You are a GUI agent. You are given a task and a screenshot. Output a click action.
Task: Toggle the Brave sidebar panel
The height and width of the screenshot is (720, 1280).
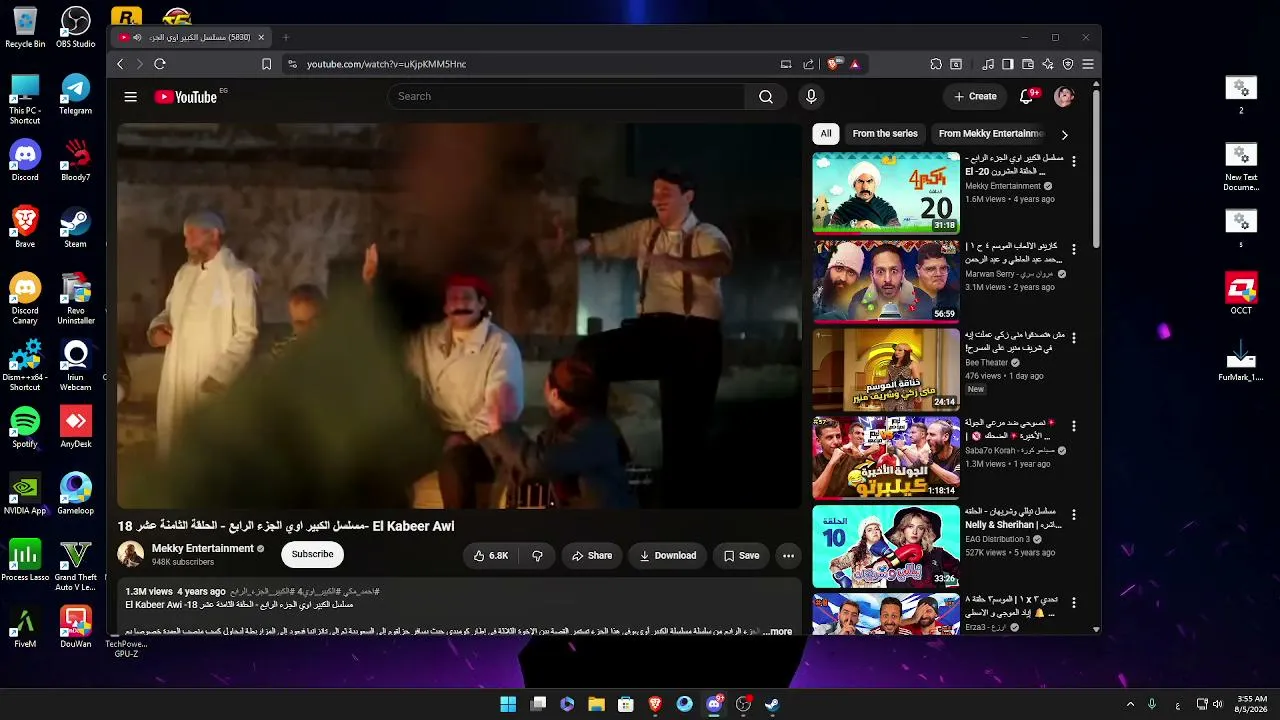click(1008, 64)
